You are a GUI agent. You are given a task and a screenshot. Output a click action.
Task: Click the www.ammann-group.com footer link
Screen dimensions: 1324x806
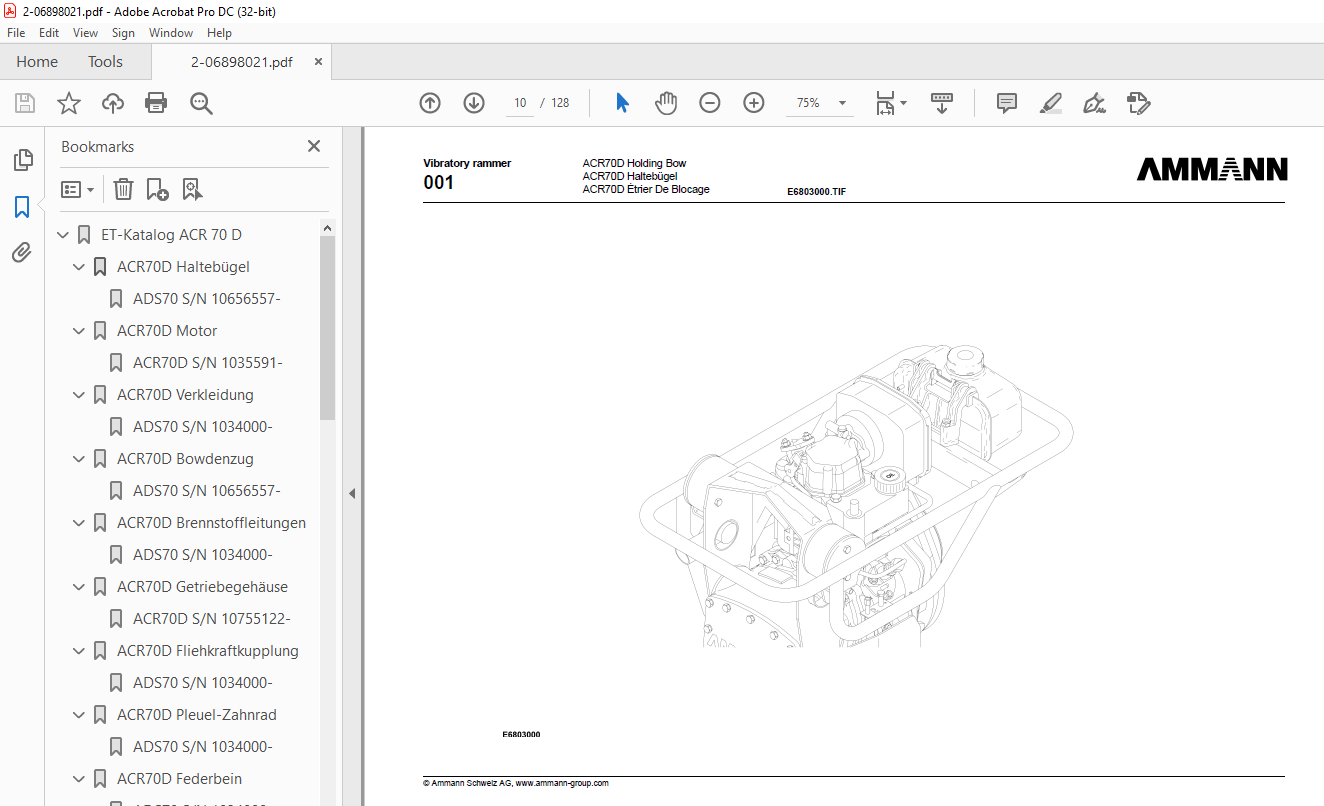tap(562, 783)
